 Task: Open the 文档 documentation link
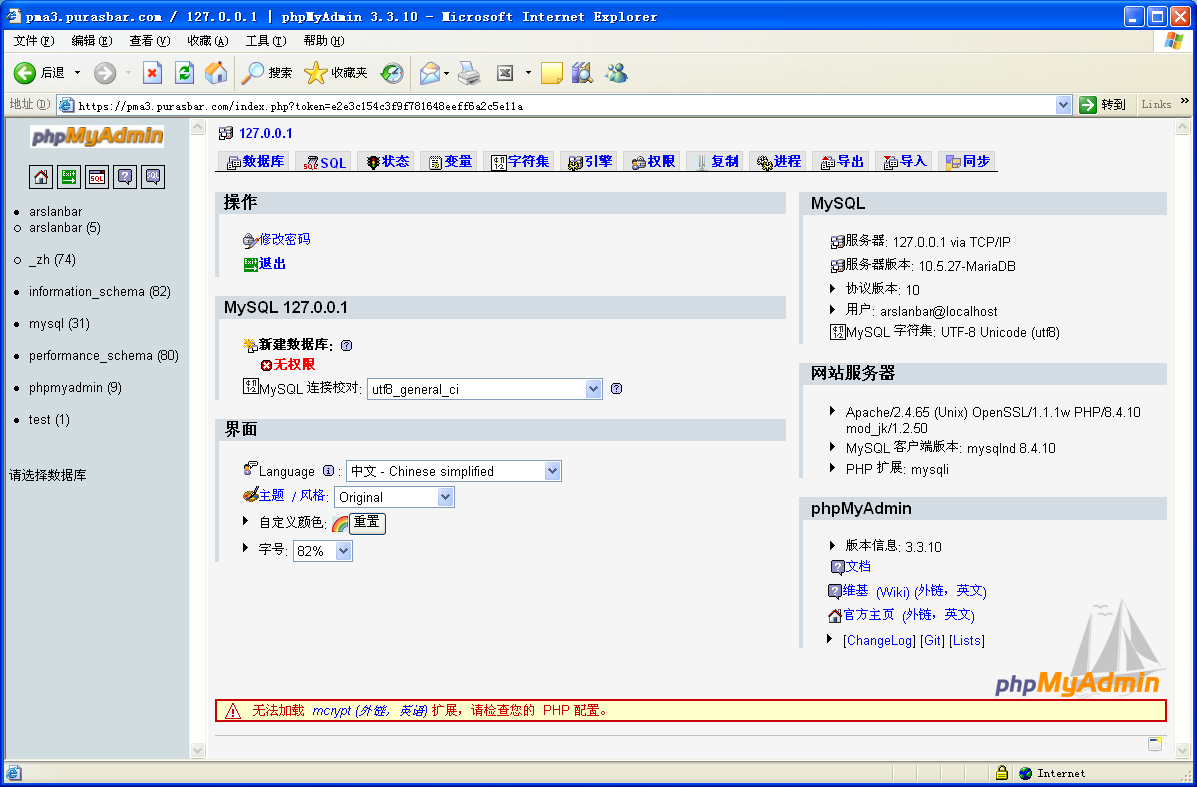point(857,566)
